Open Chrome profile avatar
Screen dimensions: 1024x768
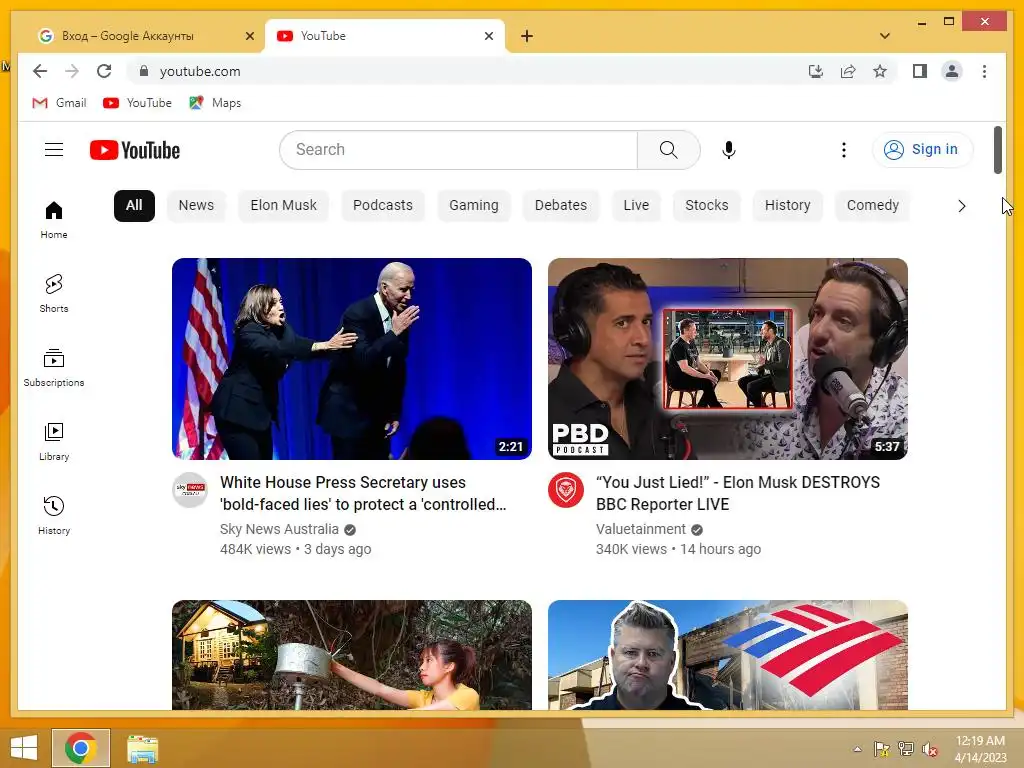tap(952, 71)
